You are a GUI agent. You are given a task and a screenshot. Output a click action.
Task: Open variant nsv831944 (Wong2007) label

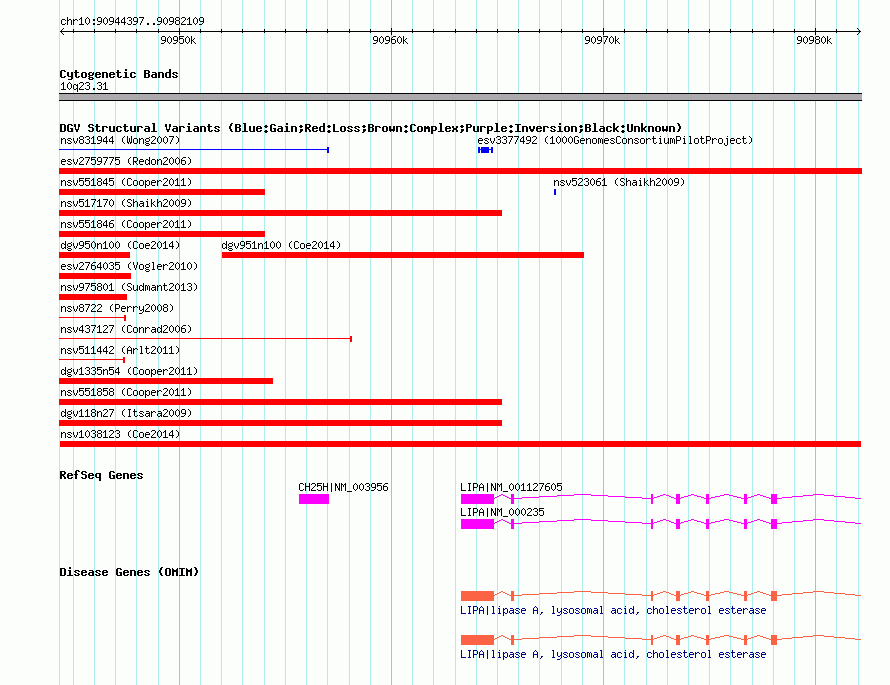(x=120, y=140)
